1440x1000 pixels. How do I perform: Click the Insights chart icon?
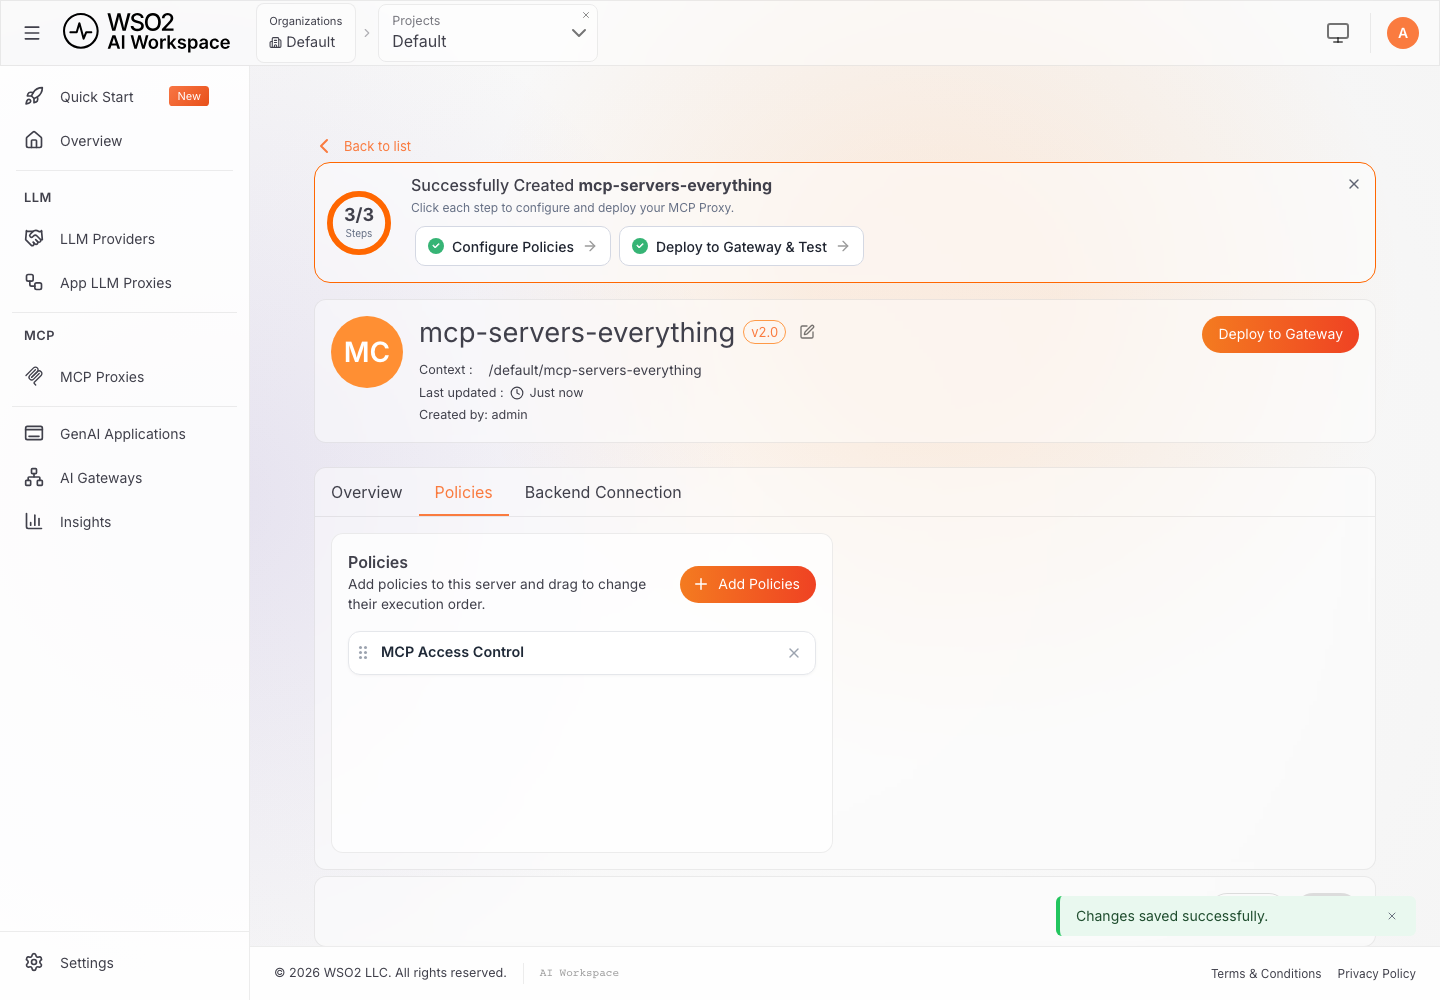(x=34, y=521)
